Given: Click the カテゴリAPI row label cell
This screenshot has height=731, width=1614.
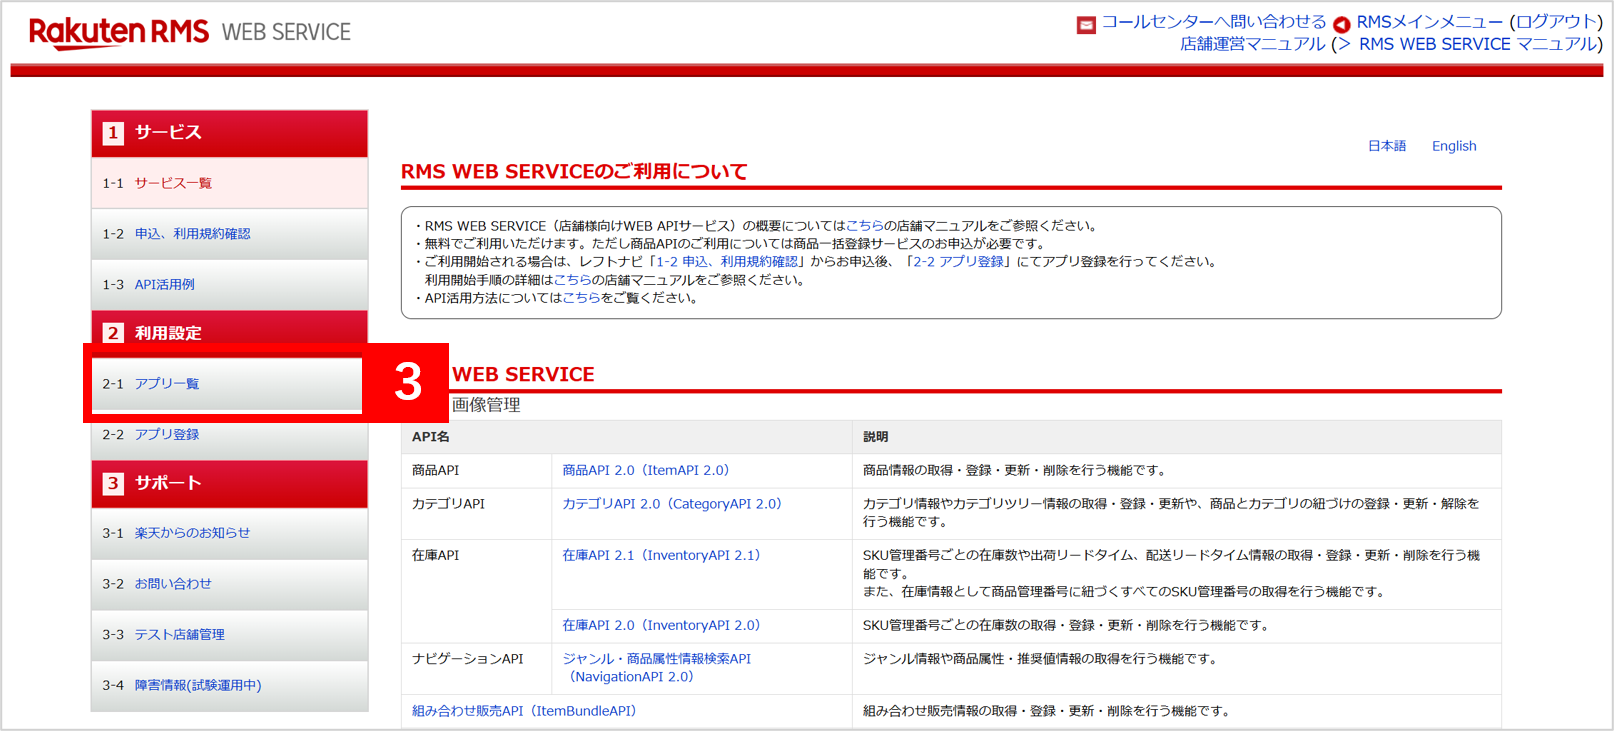Looking at the screenshot, I should pos(477,514).
